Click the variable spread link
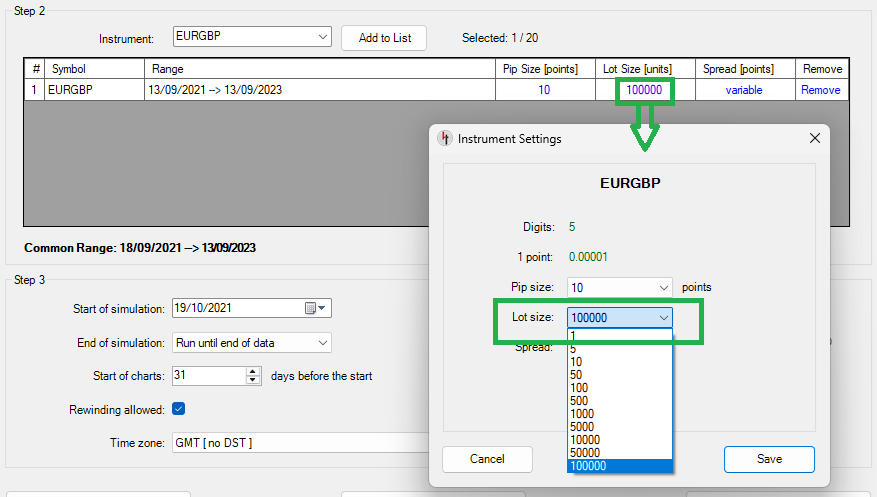This screenshot has height=497, width=877. tap(743, 90)
